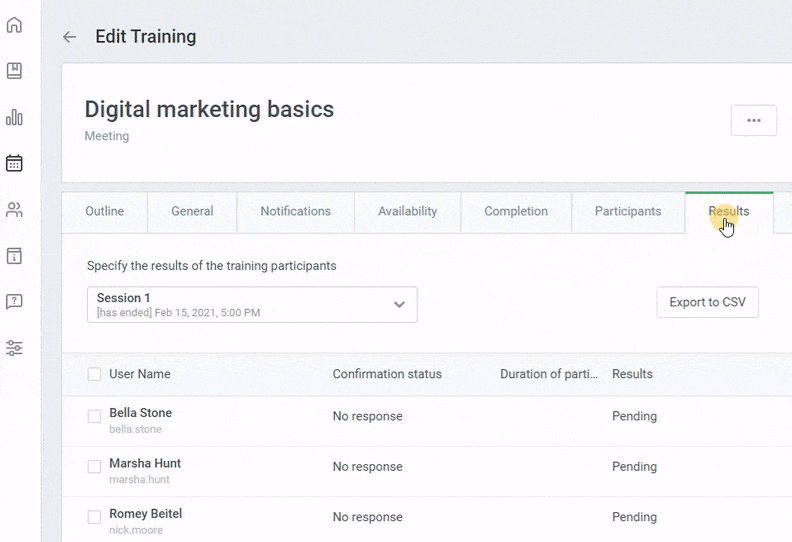Toggle the select-all checkbox beside User Name

point(94,374)
